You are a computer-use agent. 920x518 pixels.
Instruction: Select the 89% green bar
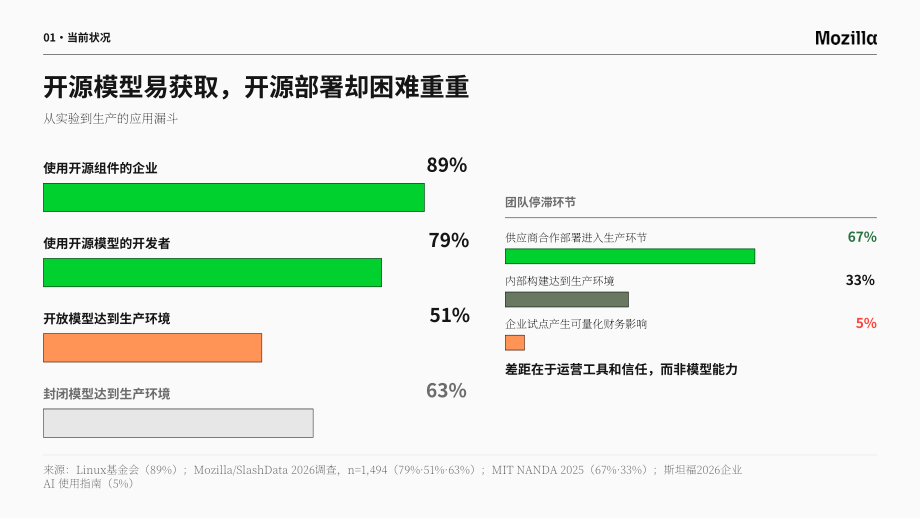click(x=234, y=198)
